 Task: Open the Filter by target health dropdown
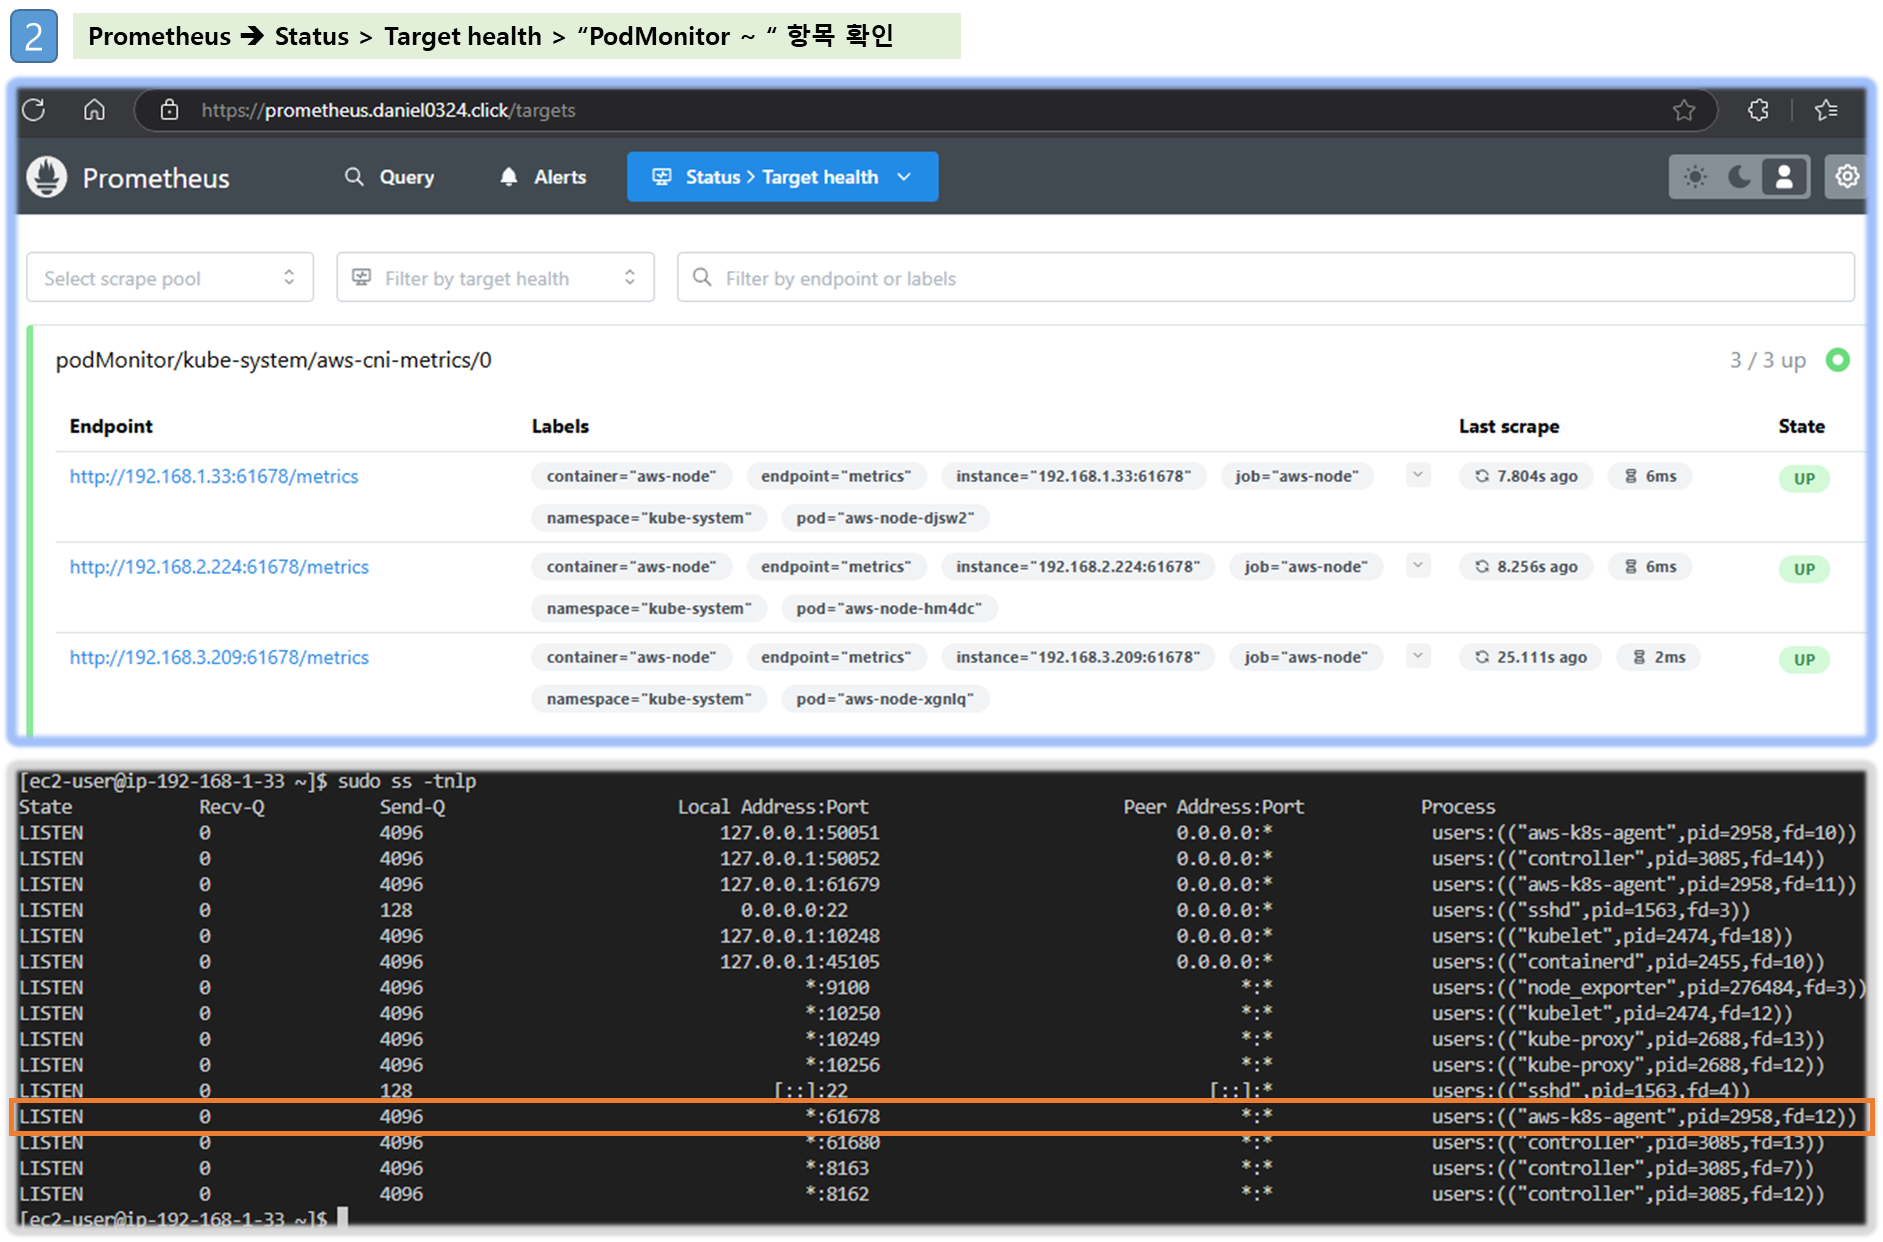(x=495, y=278)
